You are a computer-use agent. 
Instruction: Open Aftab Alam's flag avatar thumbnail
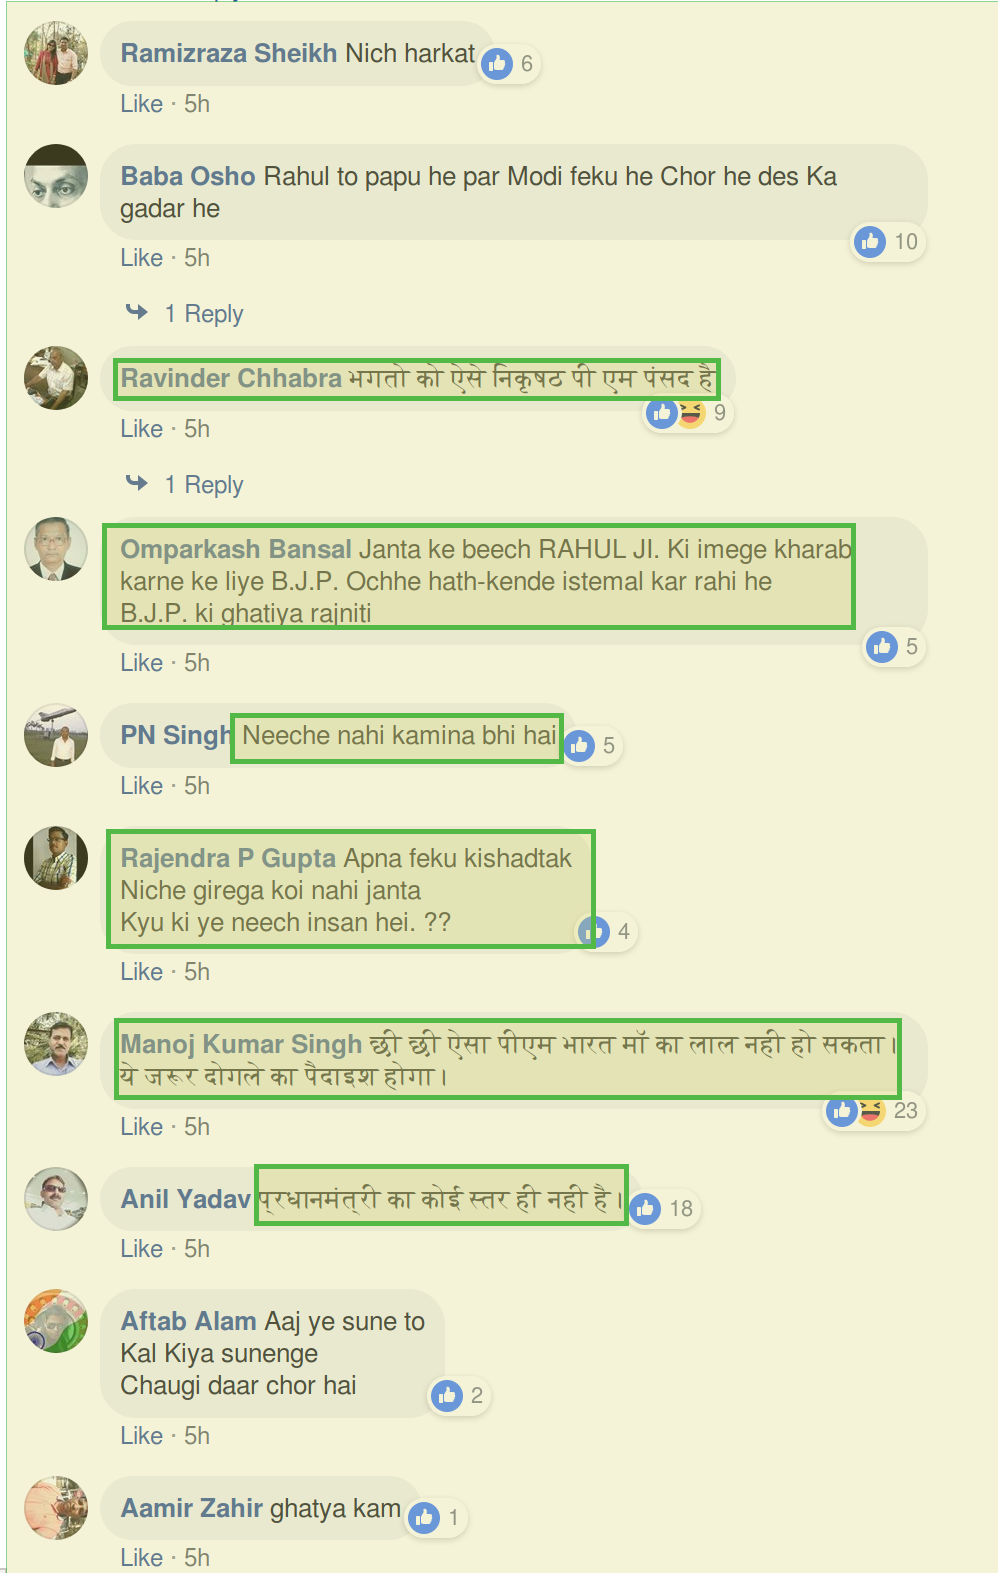click(x=56, y=1321)
